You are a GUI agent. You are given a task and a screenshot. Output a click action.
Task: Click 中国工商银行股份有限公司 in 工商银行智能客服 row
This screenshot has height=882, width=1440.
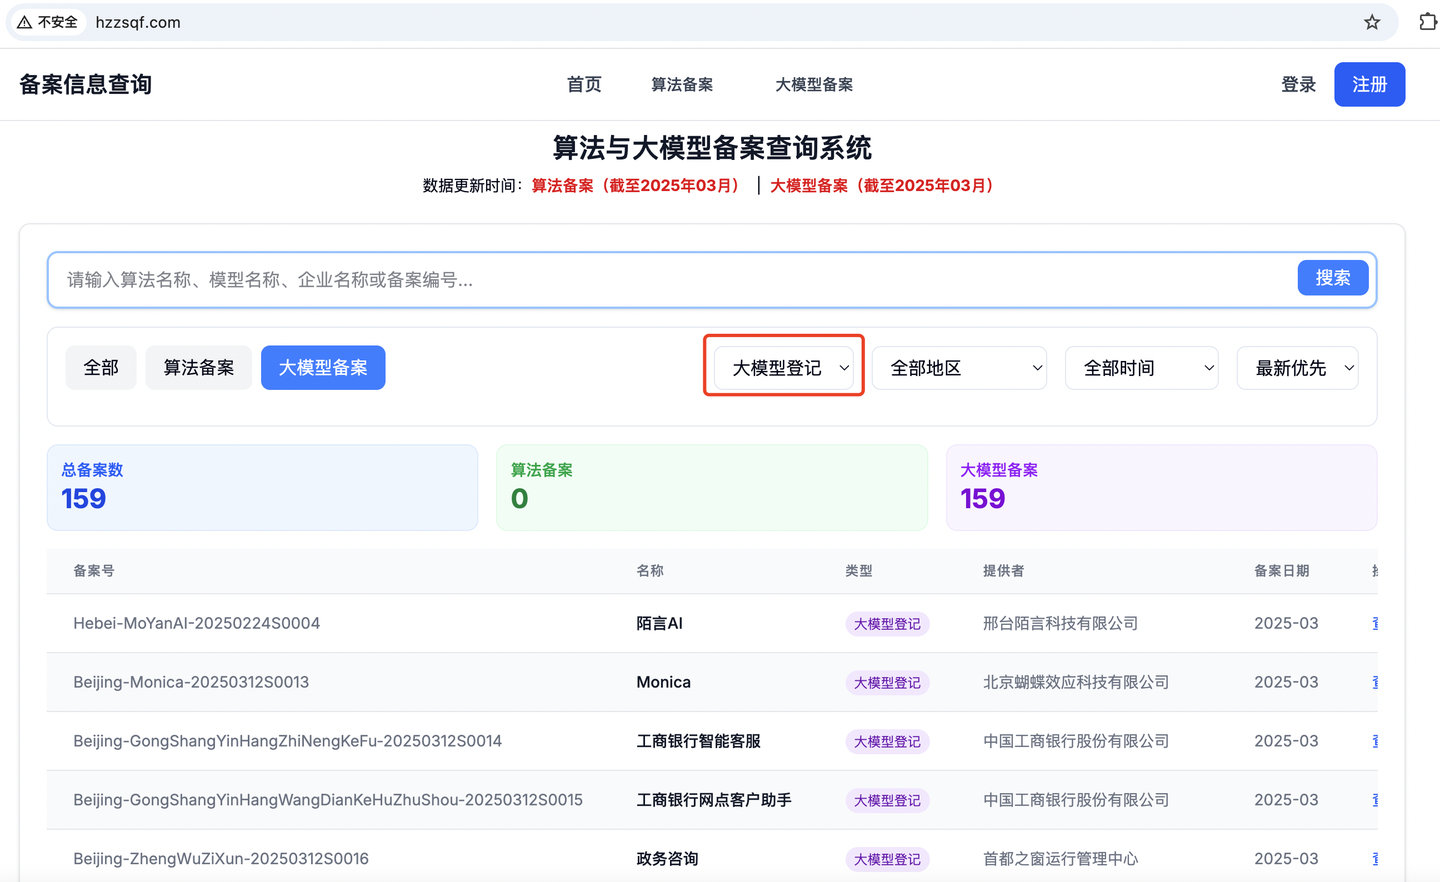[x=1076, y=741]
